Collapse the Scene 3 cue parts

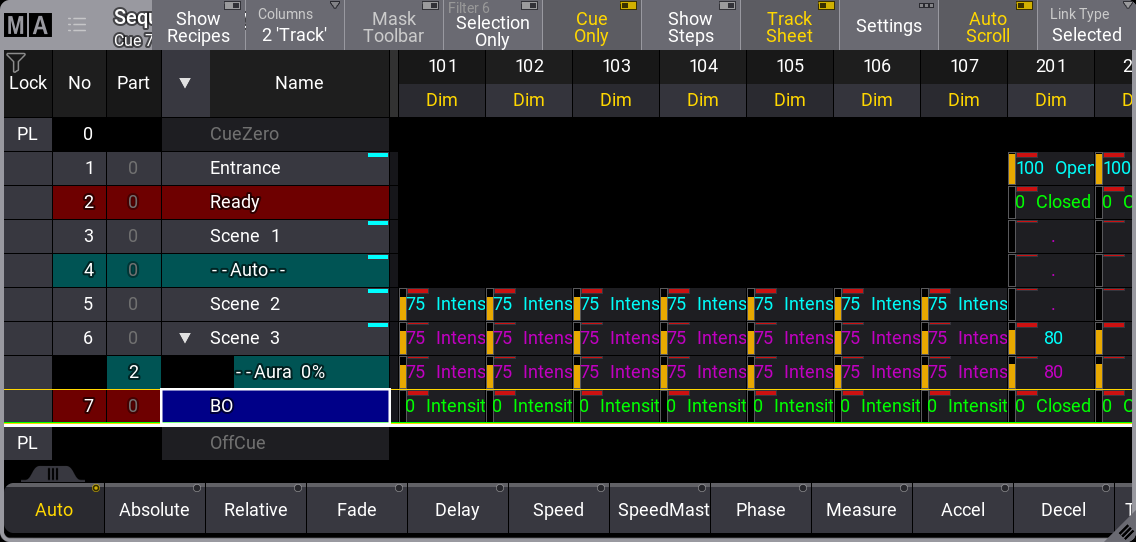[x=185, y=338]
